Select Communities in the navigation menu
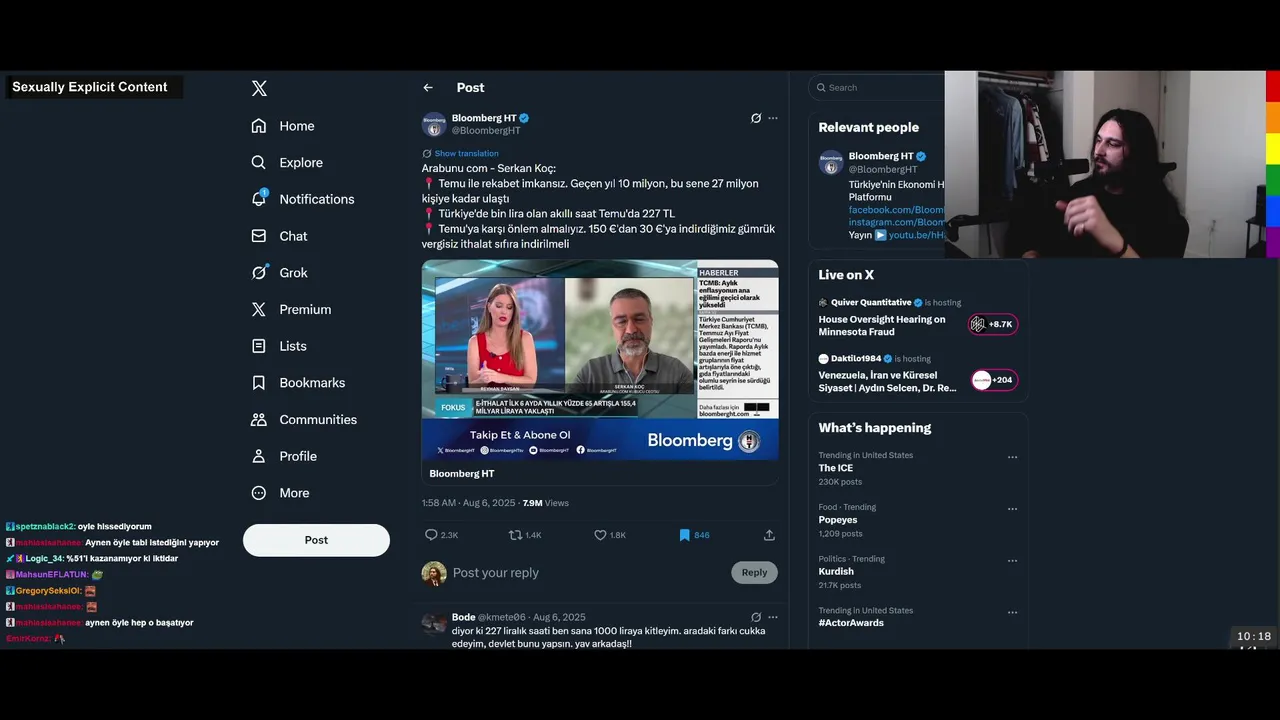This screenshot has width=1280, height=720. tap(318, 419)
